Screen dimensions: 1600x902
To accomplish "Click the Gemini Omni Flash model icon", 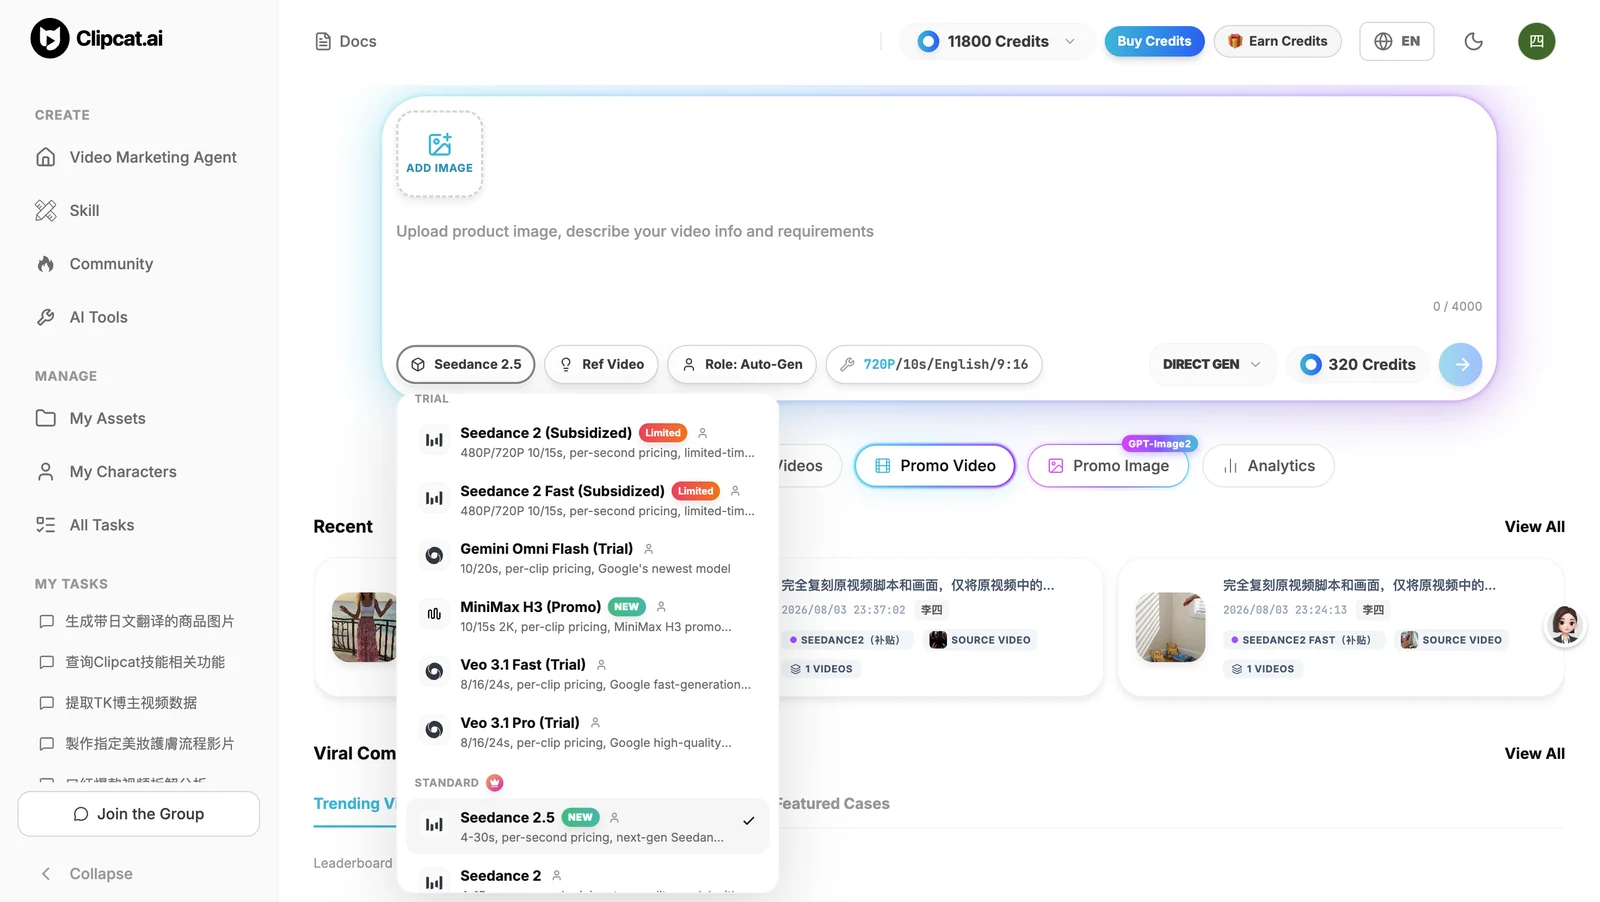I will coord(434,556).
